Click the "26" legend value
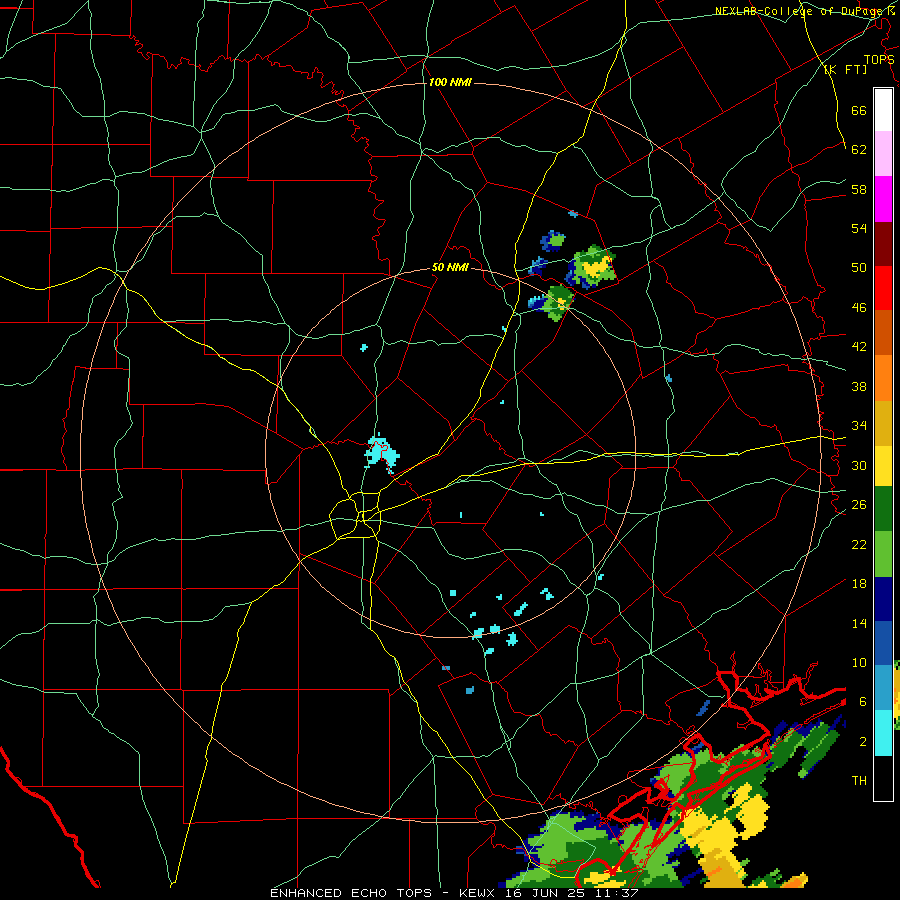This screenshot has height=900, width=900. 859,505
